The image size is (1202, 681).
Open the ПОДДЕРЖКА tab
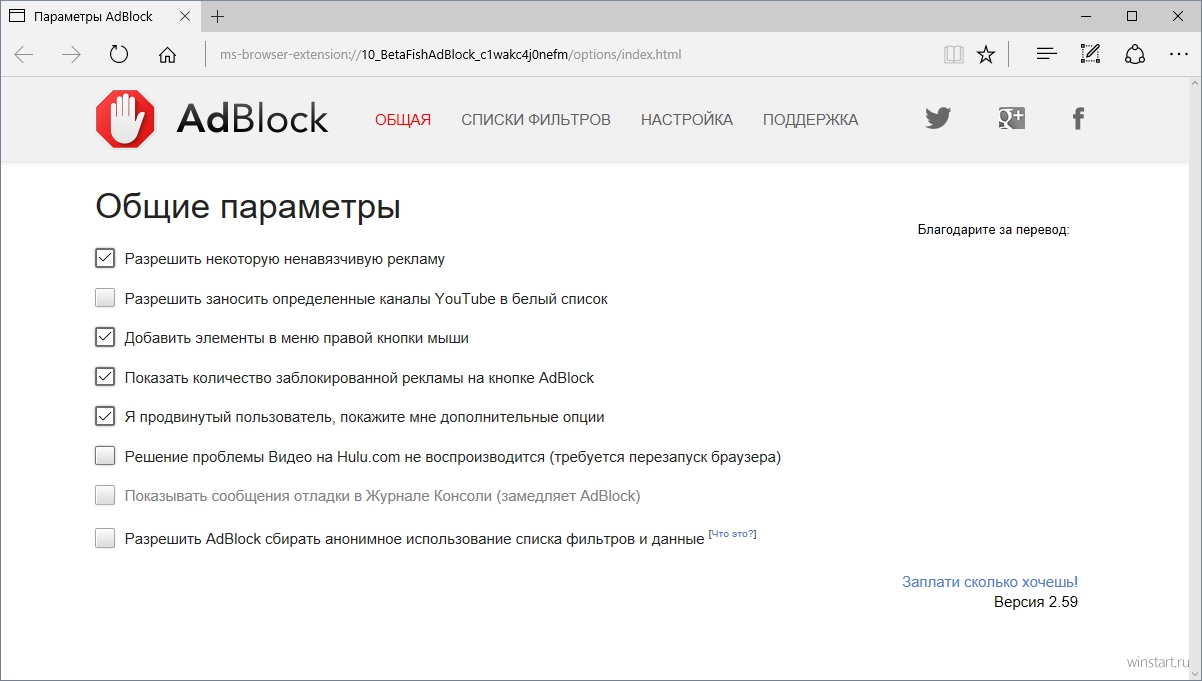click(x=810, y=120)
